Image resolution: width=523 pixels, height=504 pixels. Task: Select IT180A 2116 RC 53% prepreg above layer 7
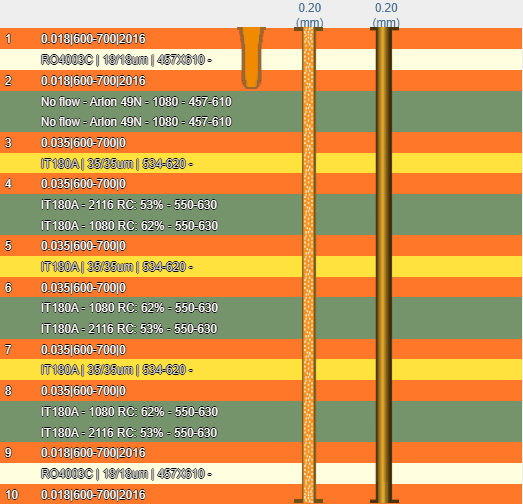click(x=261, y=329)
